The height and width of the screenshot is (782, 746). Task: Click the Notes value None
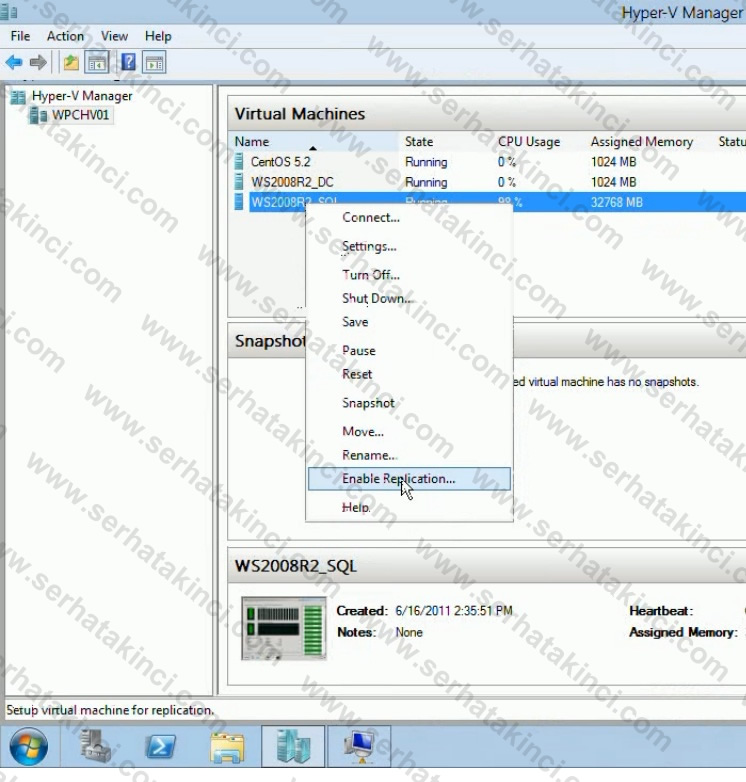click(409, 632)
